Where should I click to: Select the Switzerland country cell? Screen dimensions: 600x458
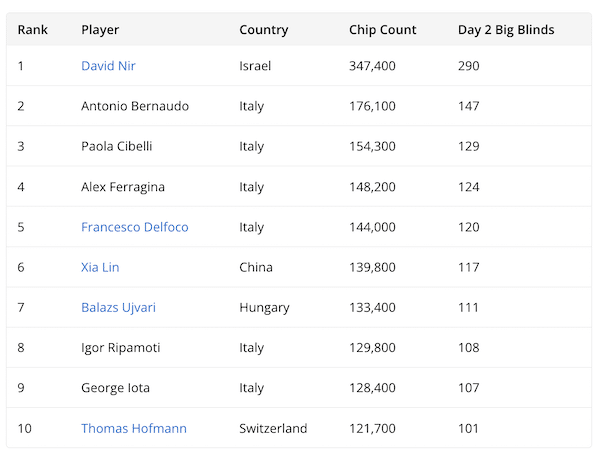coord(273,429)
